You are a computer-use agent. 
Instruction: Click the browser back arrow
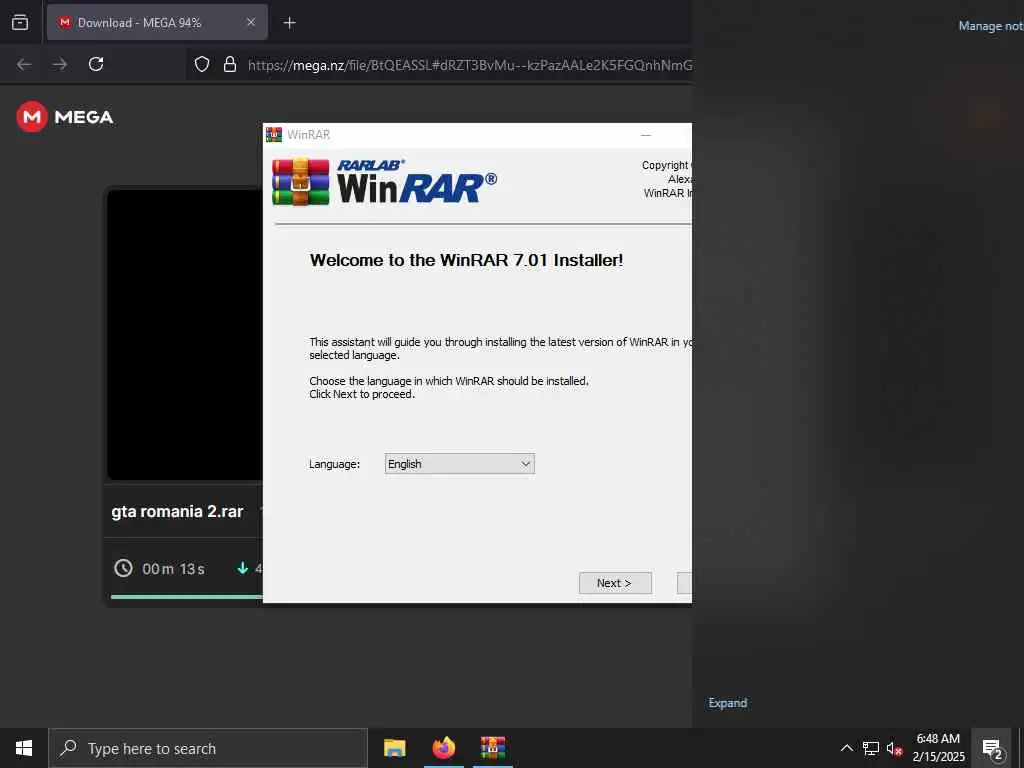click(x=24, y=64)
